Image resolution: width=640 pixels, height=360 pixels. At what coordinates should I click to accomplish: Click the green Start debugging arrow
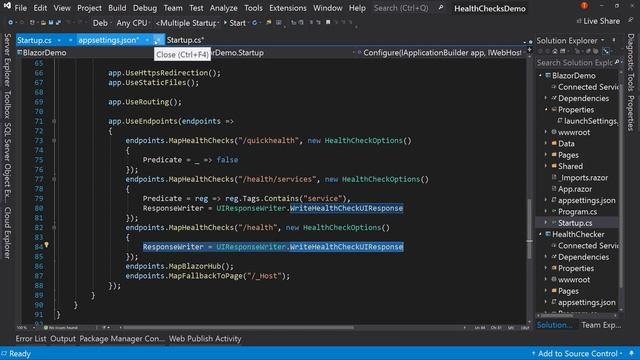(x=225, y=22)
